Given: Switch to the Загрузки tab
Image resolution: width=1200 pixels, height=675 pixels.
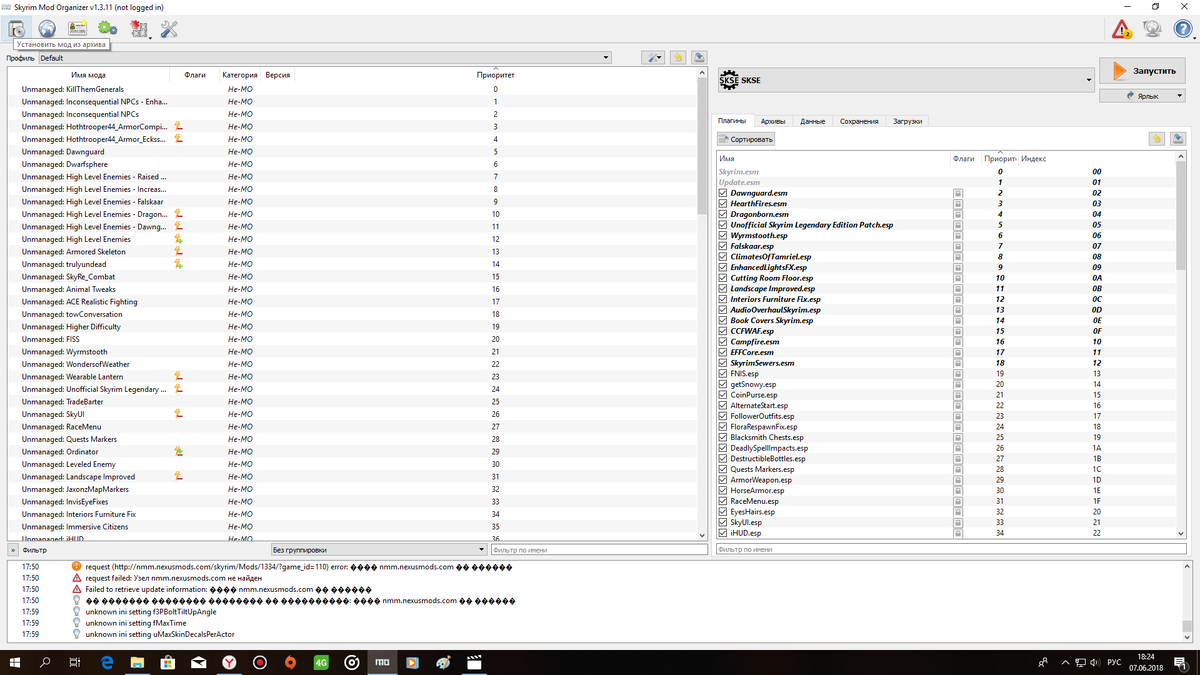Looking at the screenshot, I should [x=907, y=121].
